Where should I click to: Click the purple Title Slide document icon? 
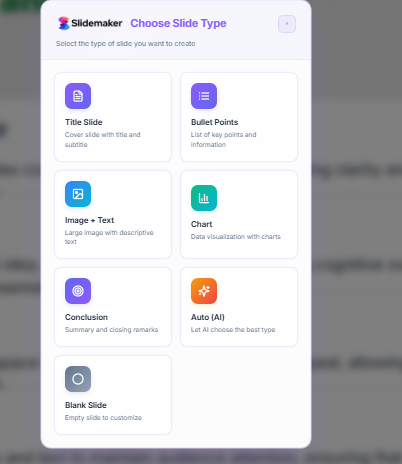point(78,96)
